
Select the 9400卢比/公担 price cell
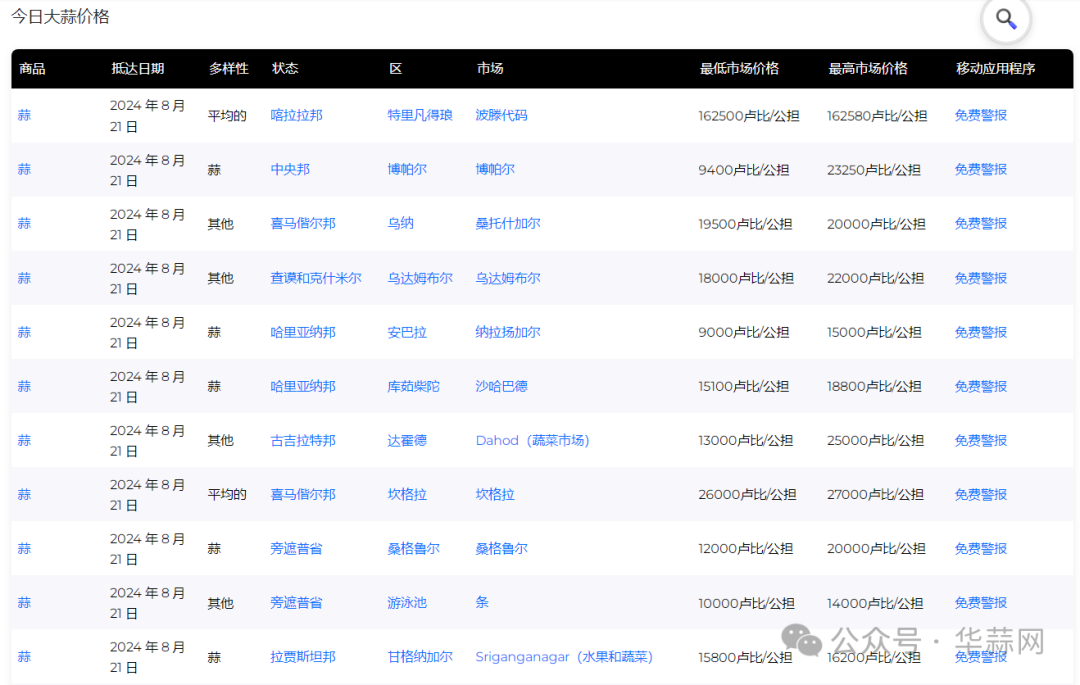[x=743, y=169]
